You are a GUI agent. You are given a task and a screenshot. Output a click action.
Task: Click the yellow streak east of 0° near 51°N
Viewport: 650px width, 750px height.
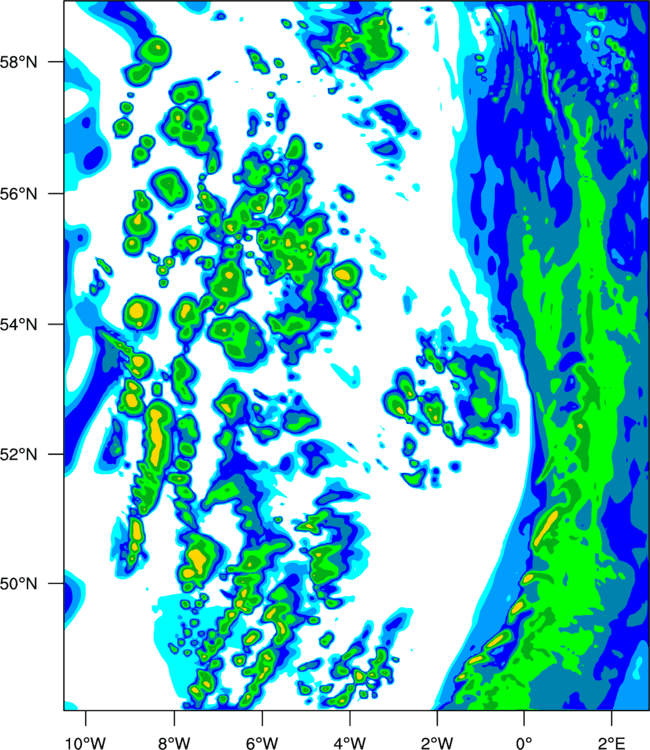[x=546, y=528]
